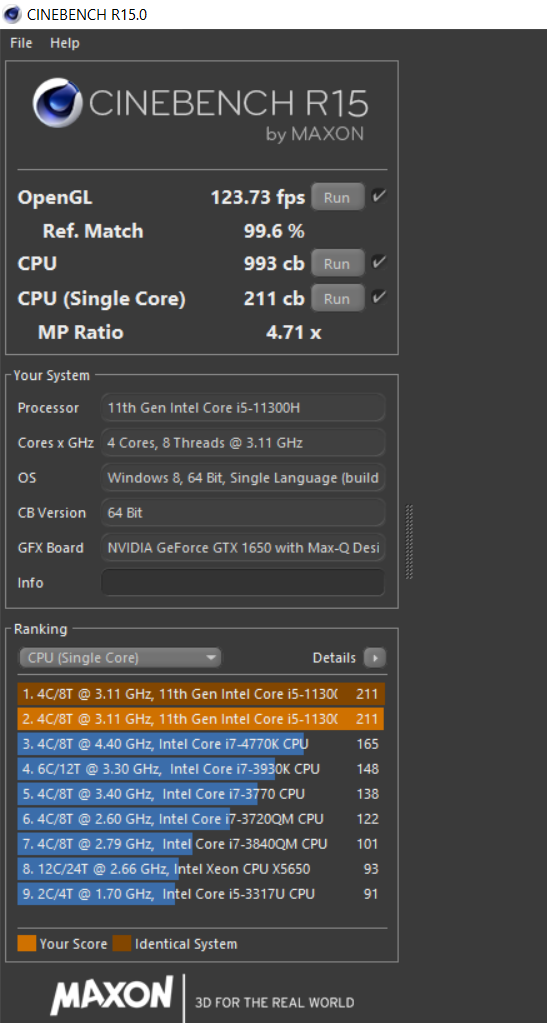The width and height of the screenshot is (547, 1023).
Task: Toggle the OpenGL test checkbox
Action: (379, 196)
